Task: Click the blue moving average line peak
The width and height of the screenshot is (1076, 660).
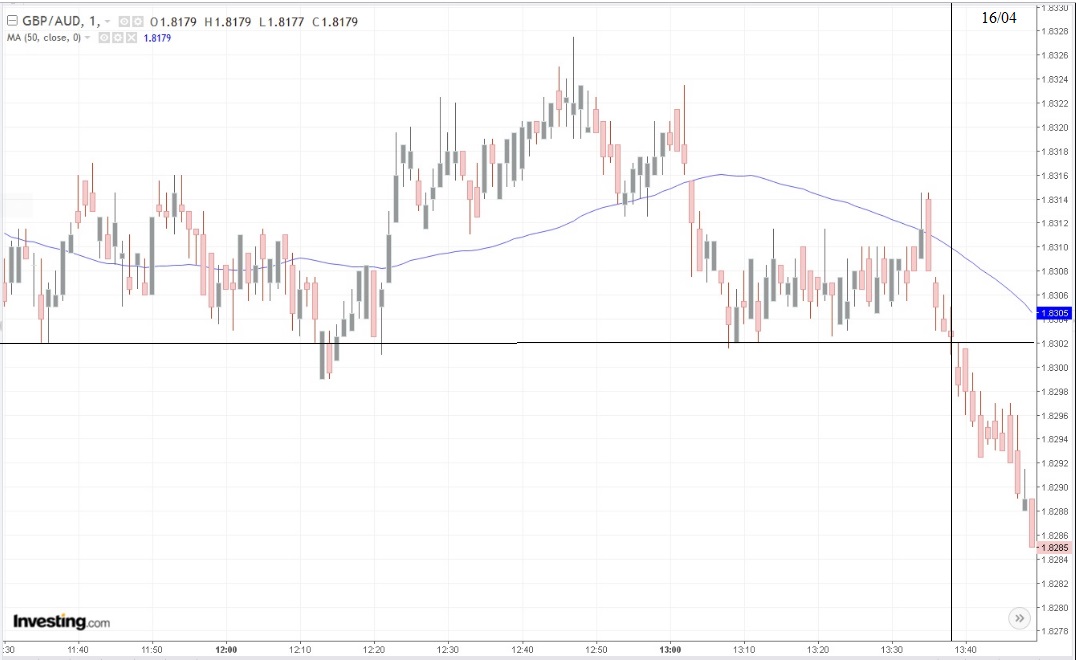Action: (x=723, y=174)
